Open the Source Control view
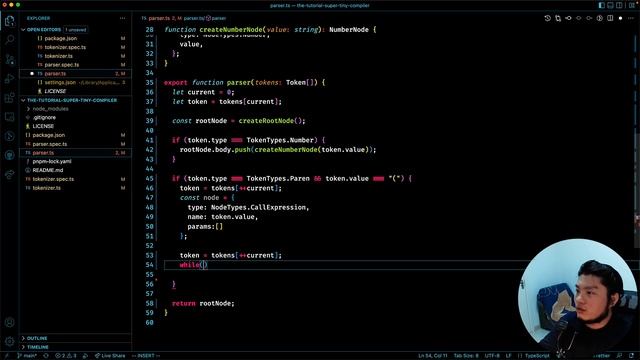The height and width of the screenshot is (360, 640). point(9,60)
